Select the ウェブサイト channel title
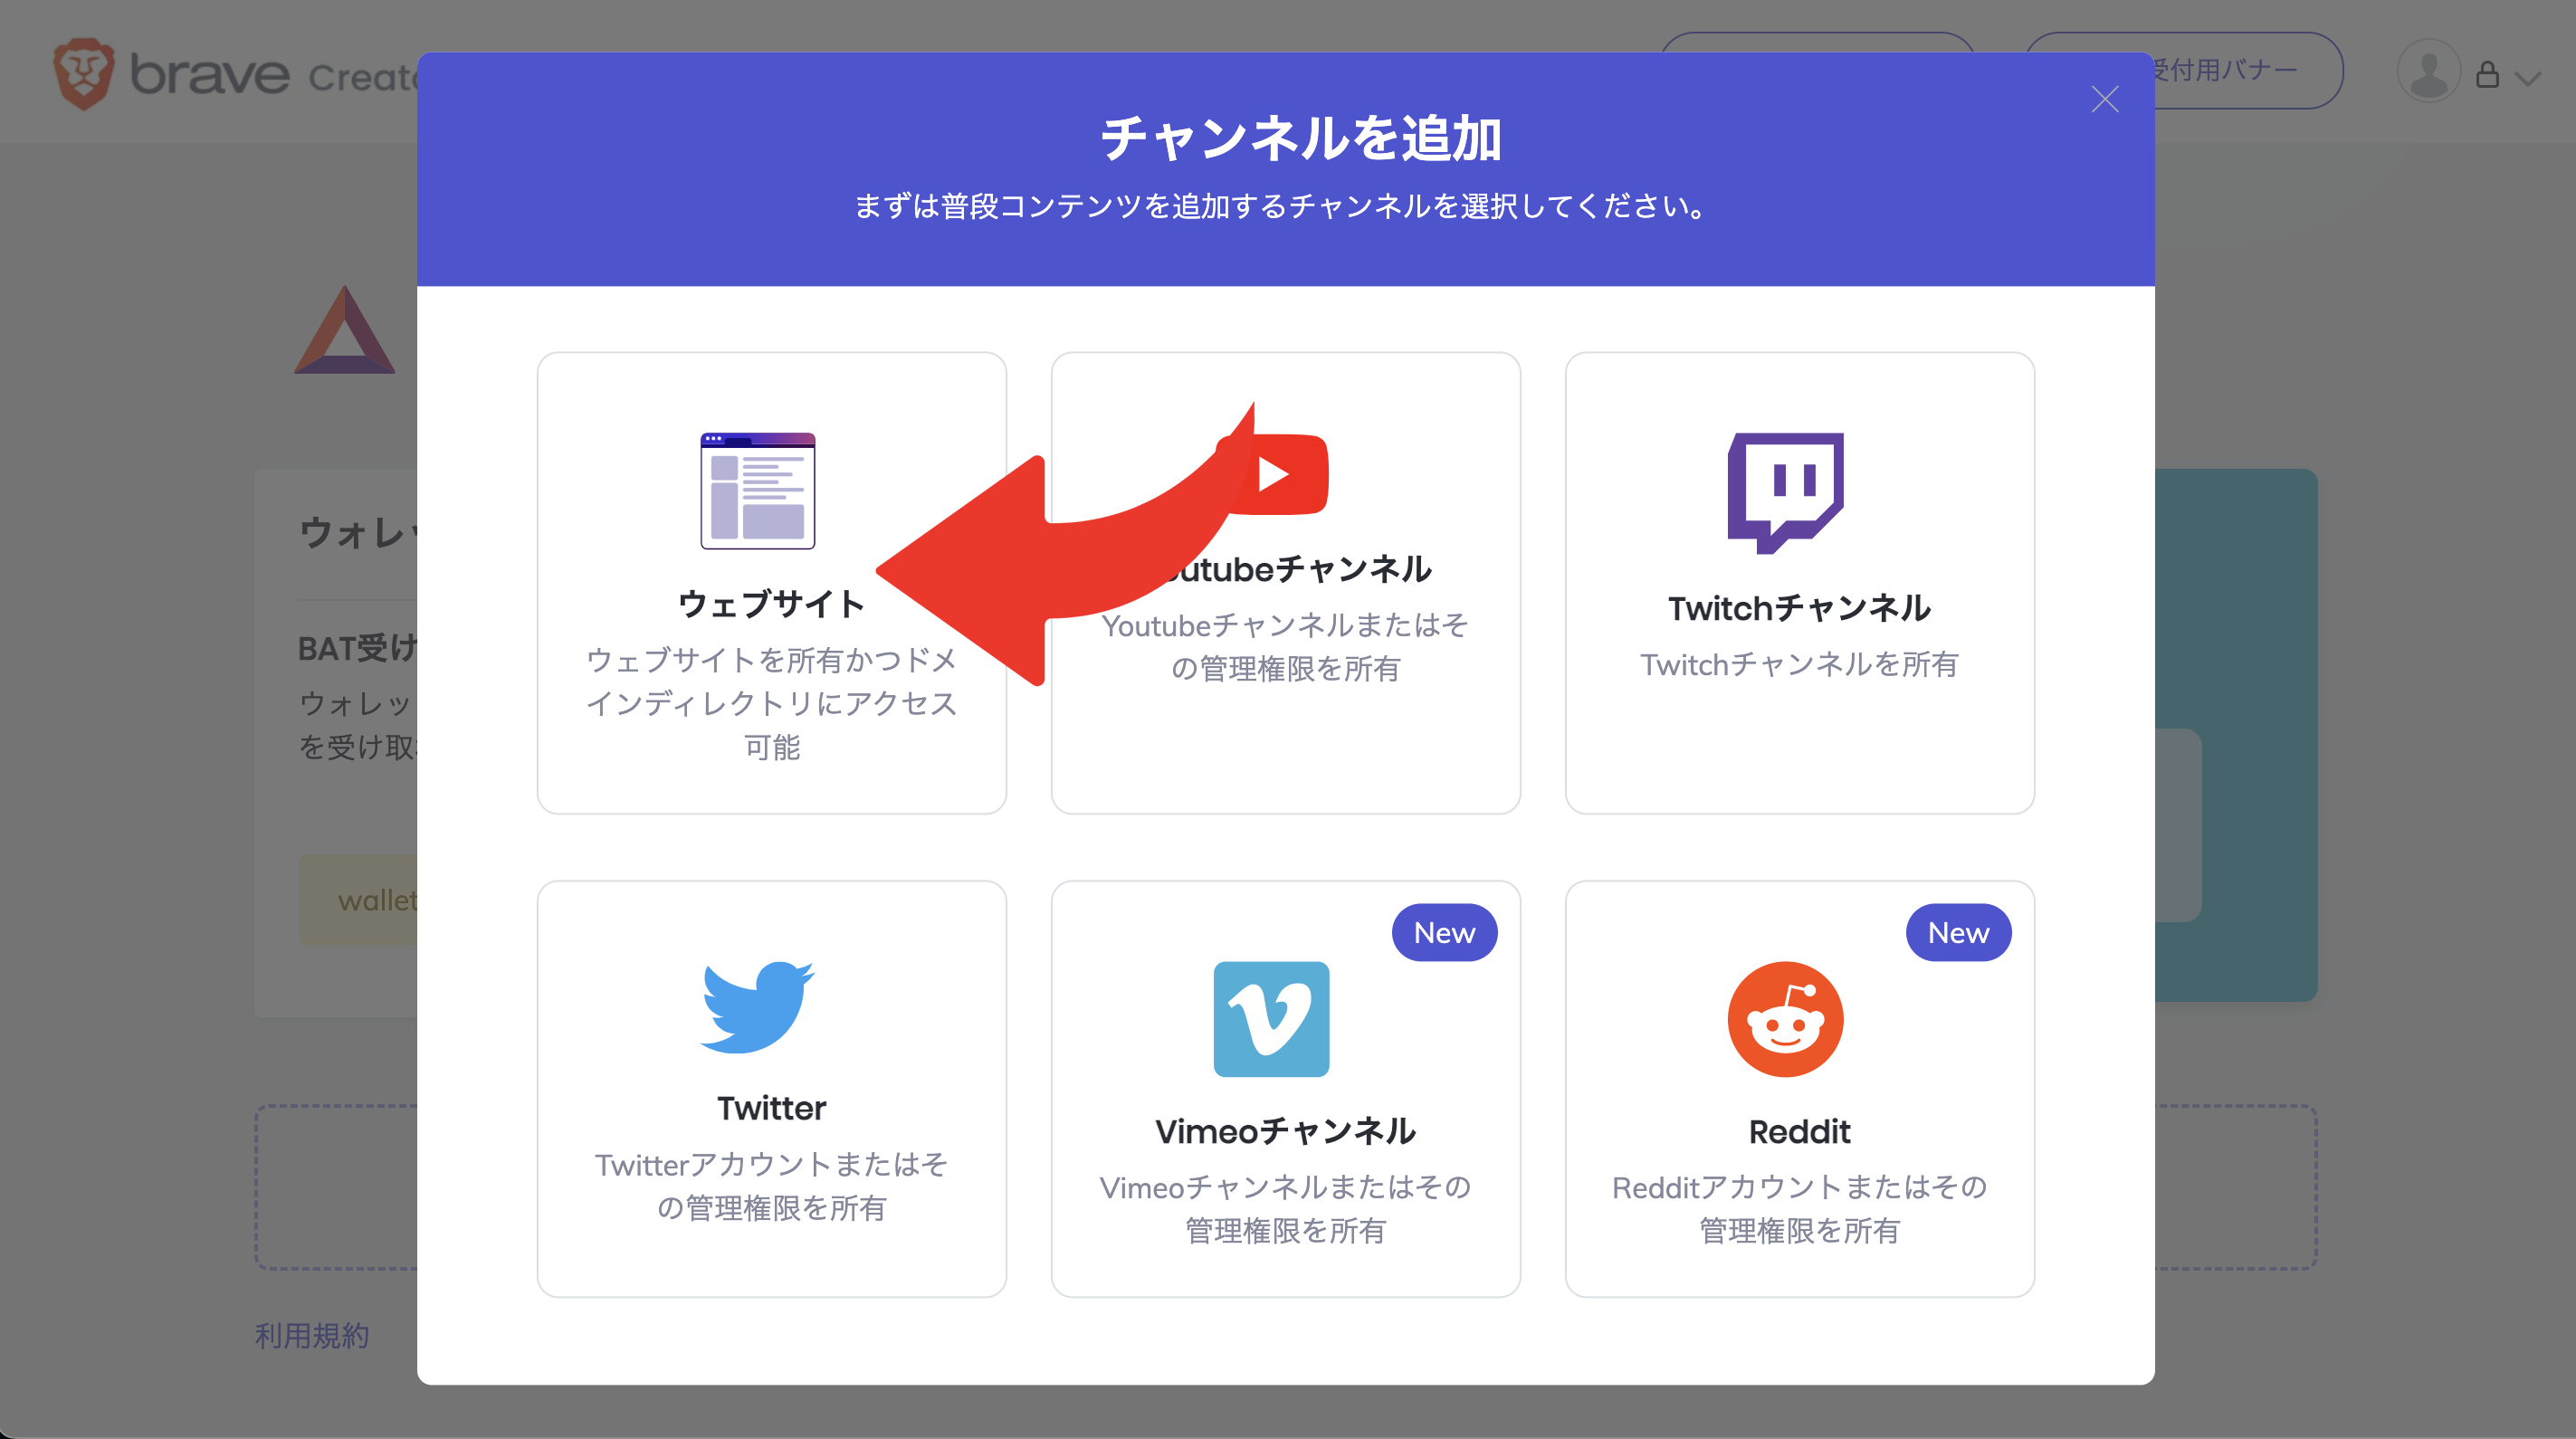 pos(771,604)
